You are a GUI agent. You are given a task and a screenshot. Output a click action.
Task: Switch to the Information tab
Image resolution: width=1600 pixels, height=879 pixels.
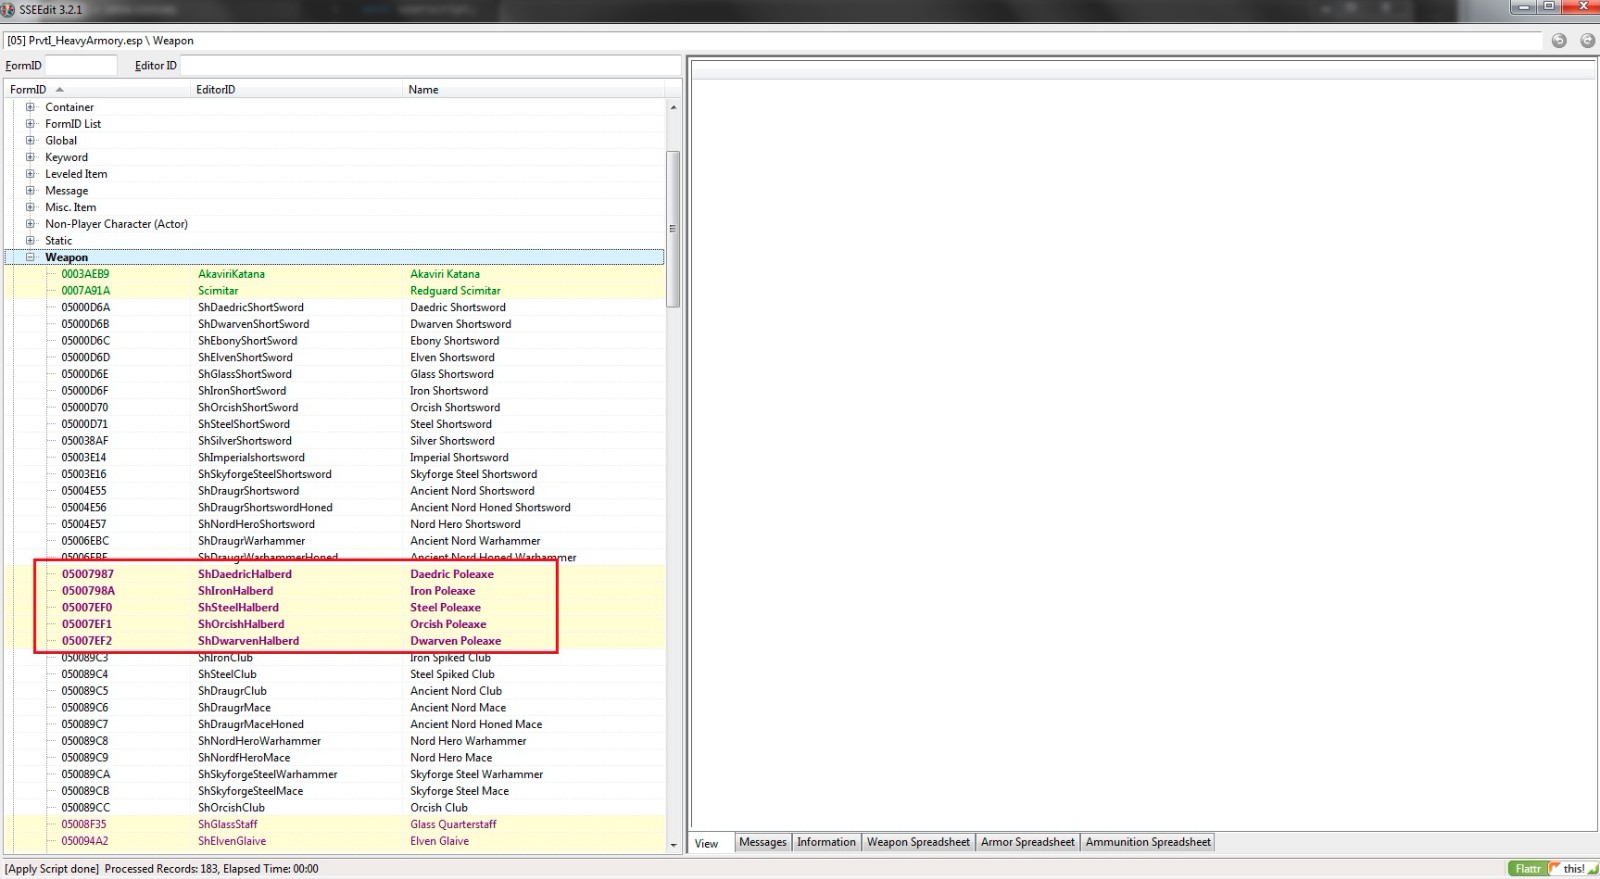(x=826, y=842)
